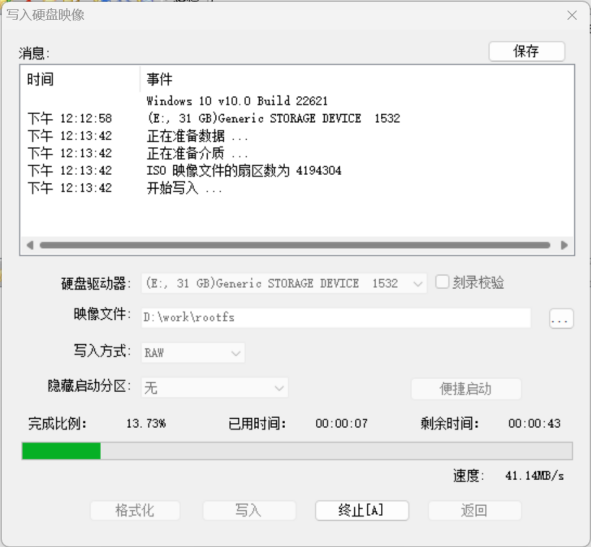
Task: Click the 时间 column header
Action: (x=81, y=80)
